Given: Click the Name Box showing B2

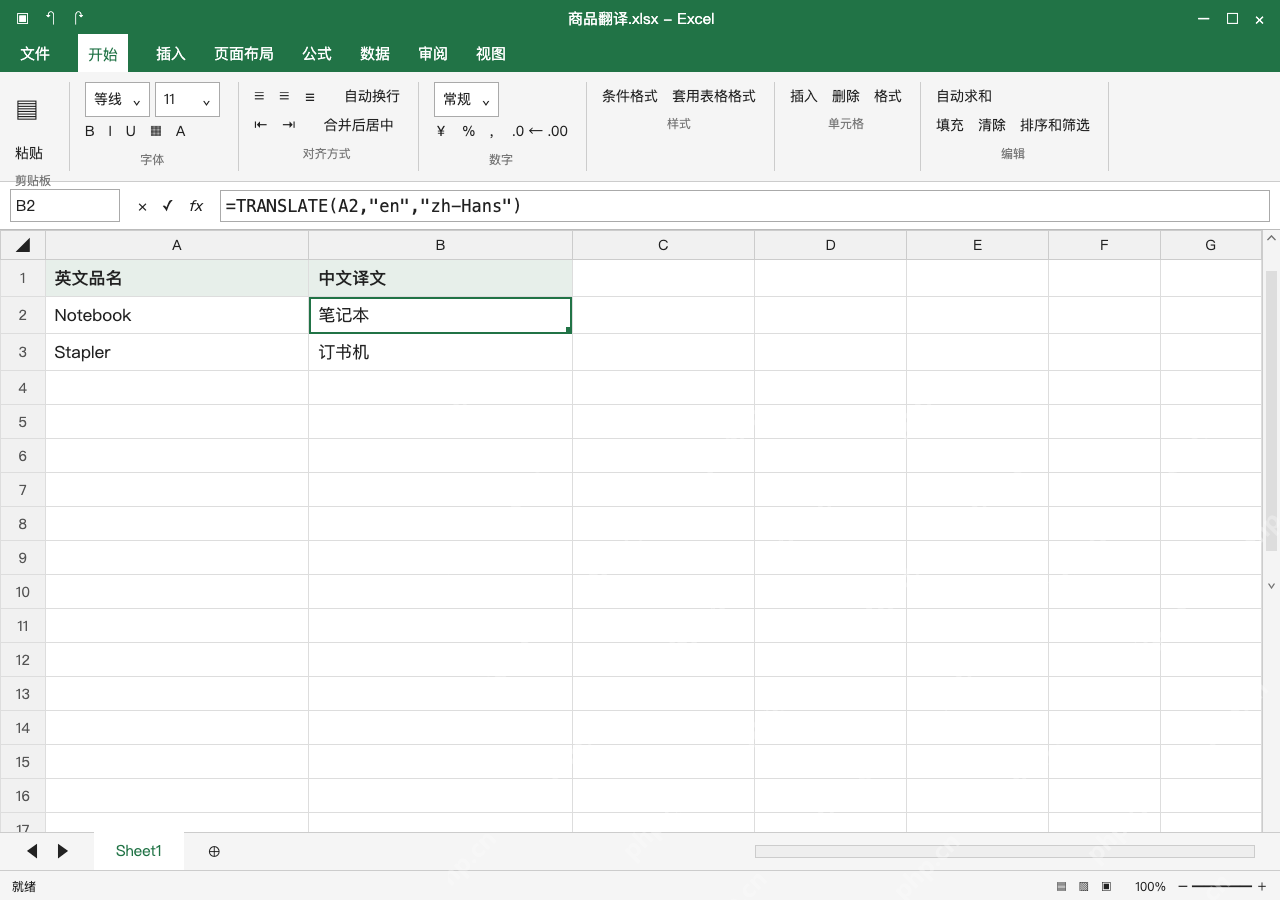Looking at the screenshot, I should pos(65,206).
